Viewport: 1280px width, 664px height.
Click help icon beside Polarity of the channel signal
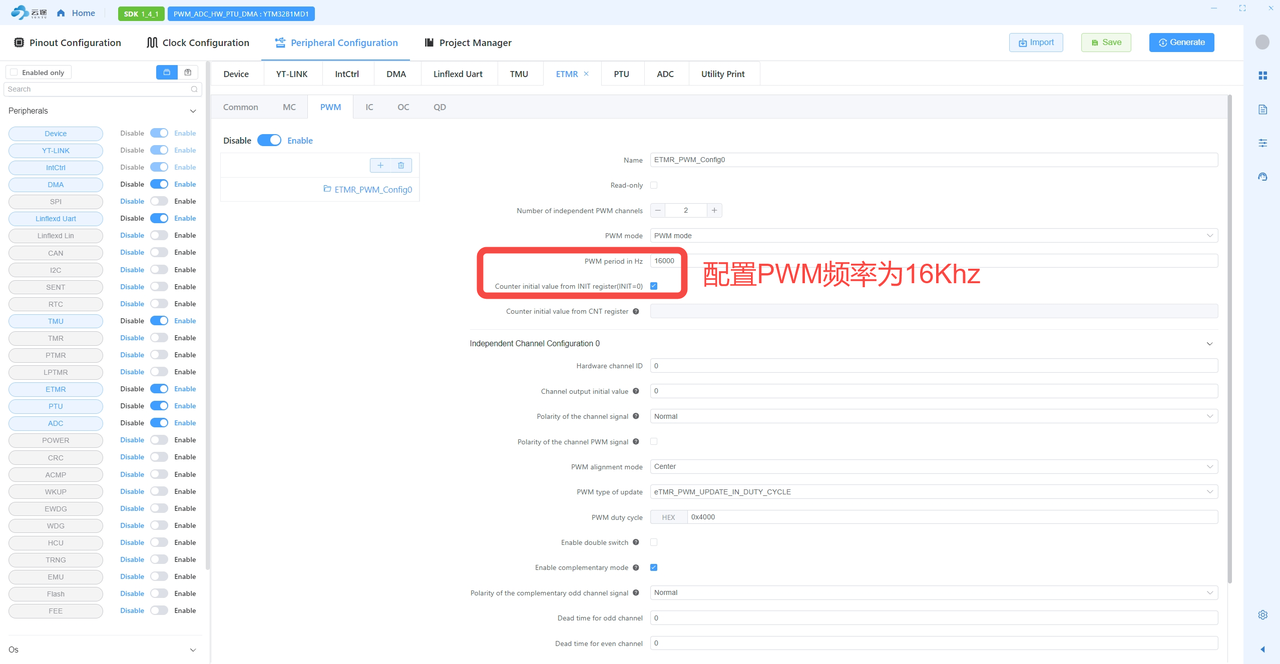click(636, 416)
